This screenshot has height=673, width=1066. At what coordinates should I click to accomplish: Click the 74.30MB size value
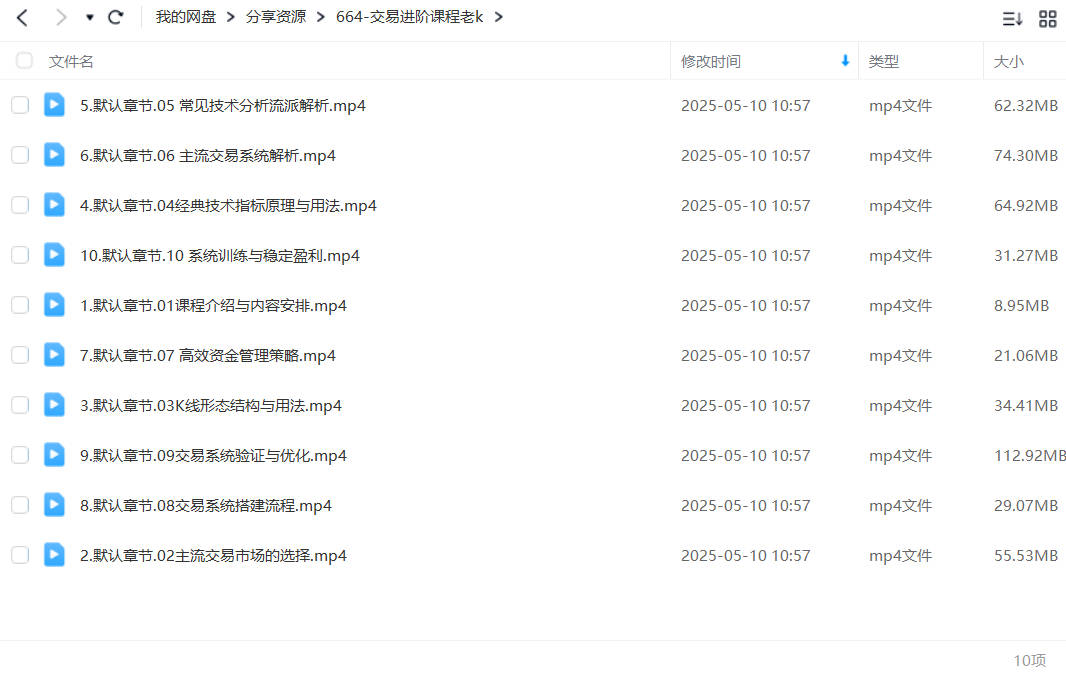[x=1026, y=156]
